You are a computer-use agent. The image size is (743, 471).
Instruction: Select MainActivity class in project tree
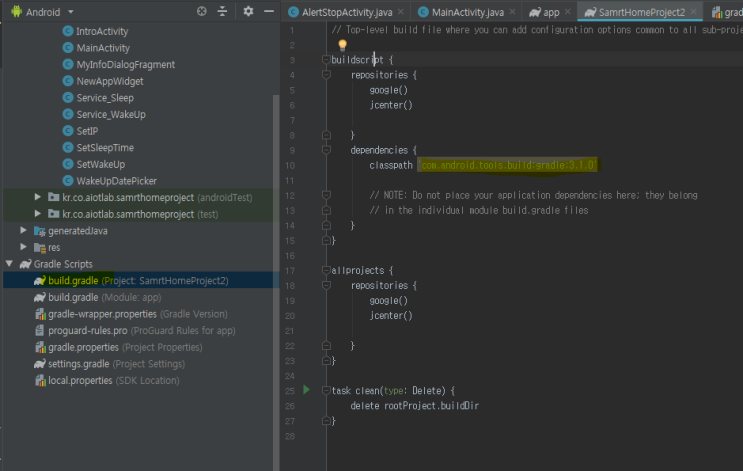pyautogui.click(x=103, y=48)
